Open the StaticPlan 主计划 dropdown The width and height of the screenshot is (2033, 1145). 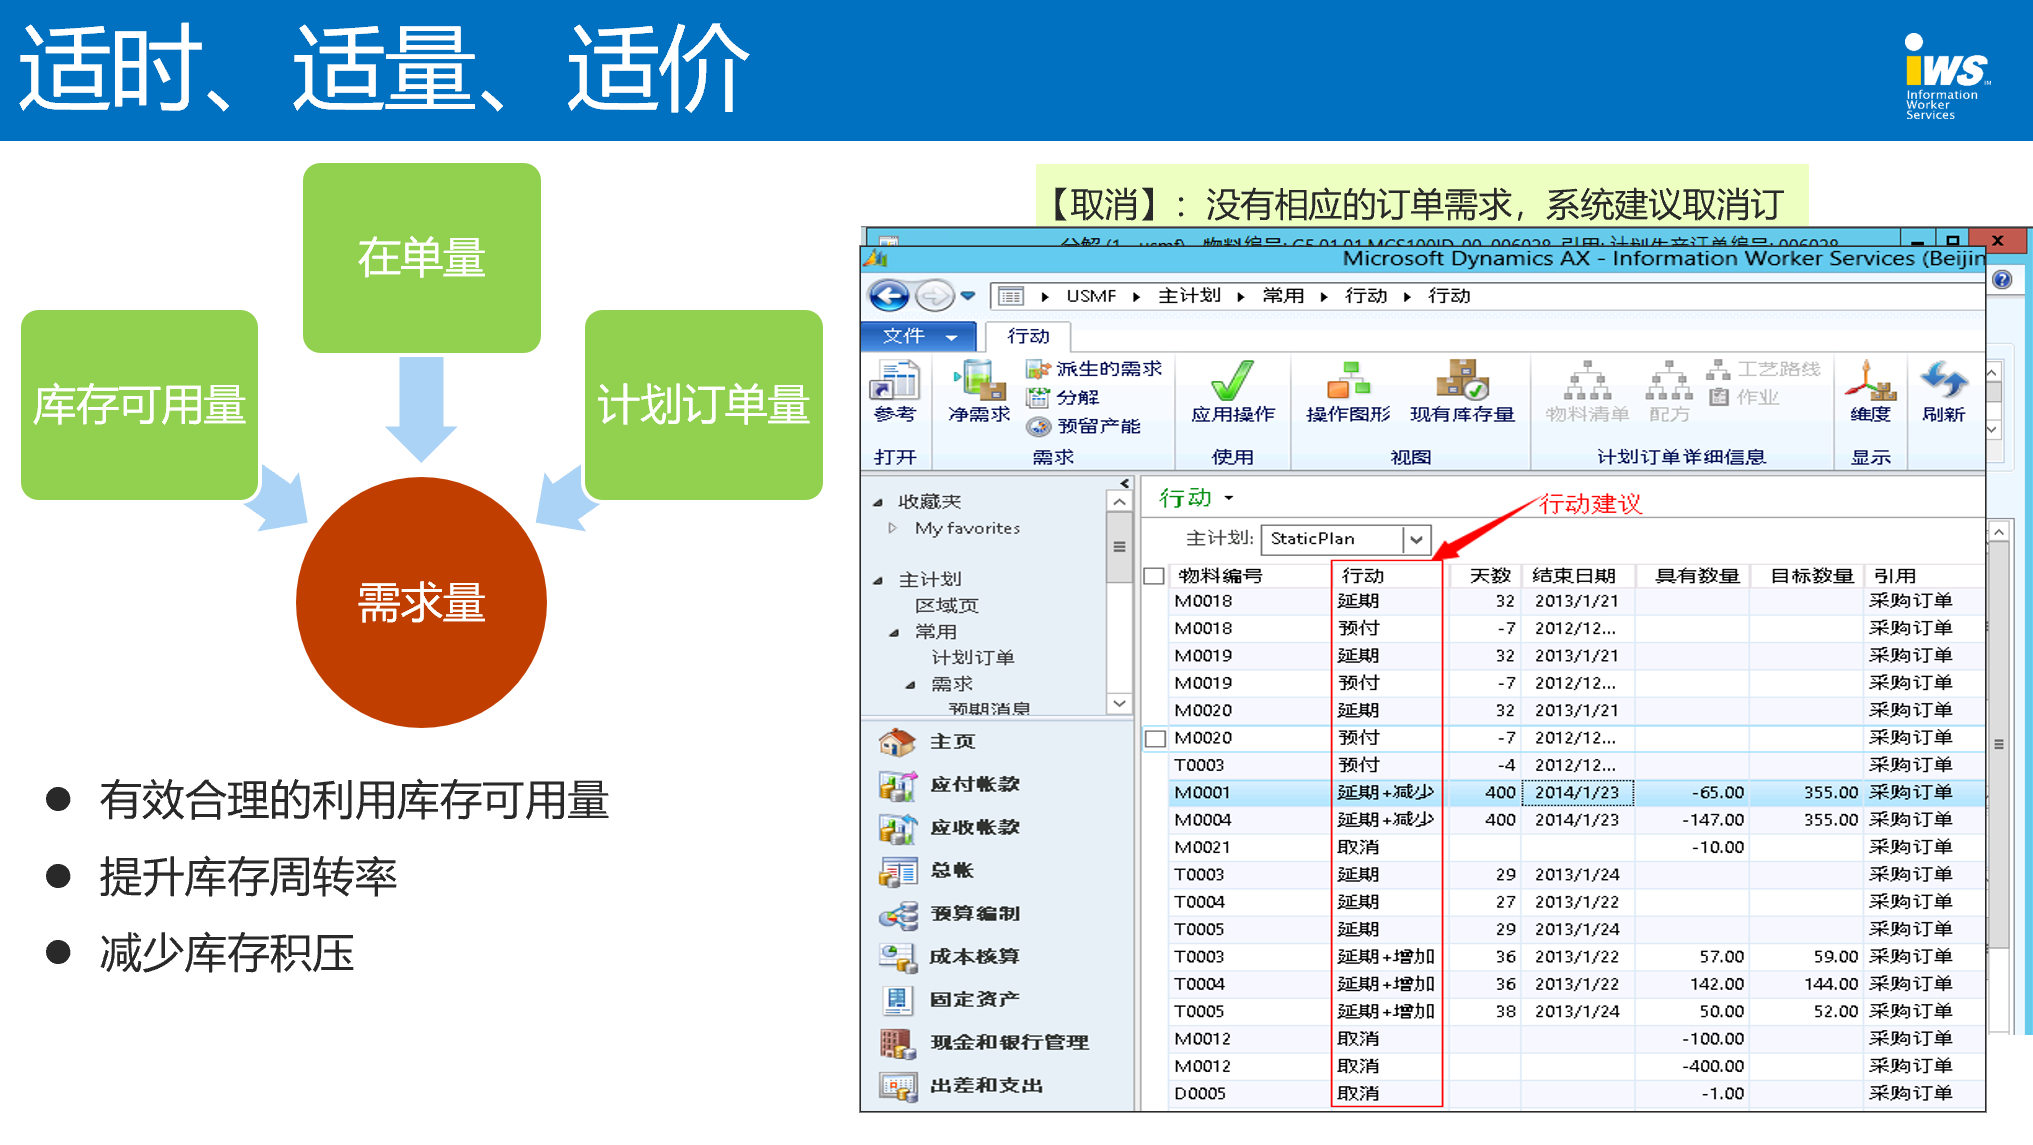[1416, 539]
